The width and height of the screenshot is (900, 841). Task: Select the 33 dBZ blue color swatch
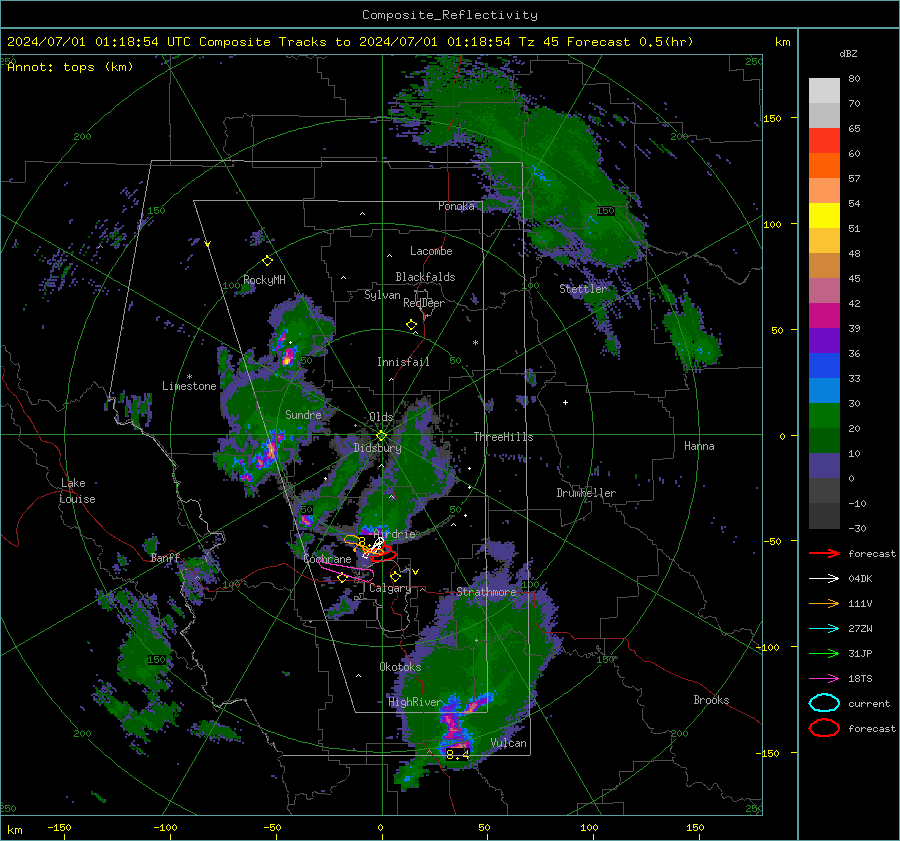[824, 365]
